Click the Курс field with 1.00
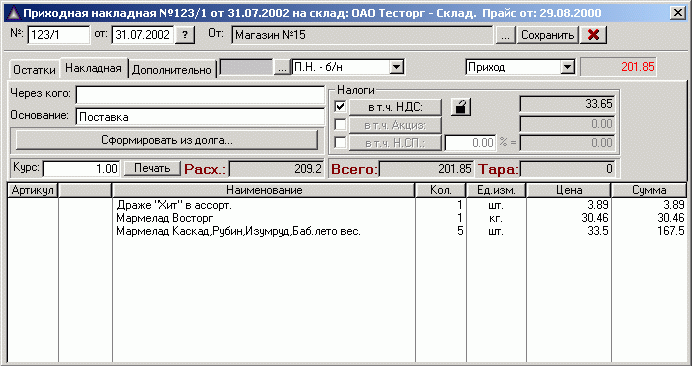 pyautogui.click(x=81, y=169)
